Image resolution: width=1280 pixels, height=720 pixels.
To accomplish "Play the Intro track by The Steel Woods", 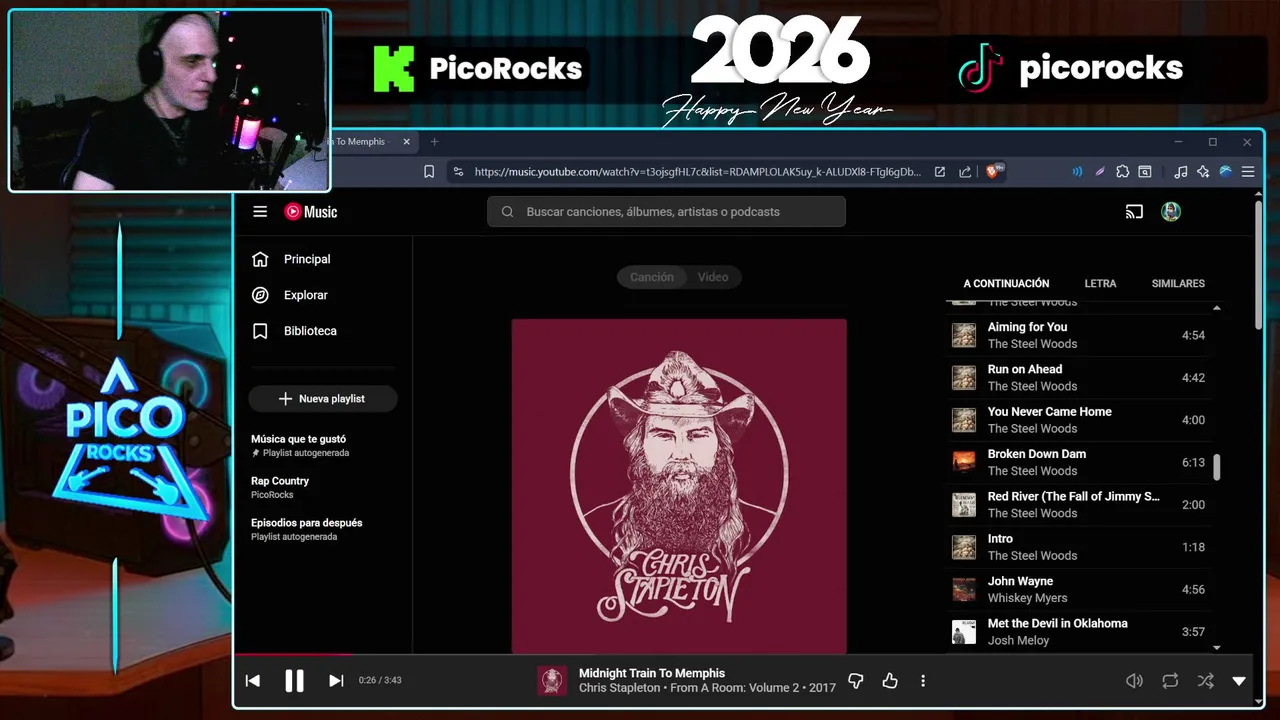I will pyautogui.click(x=1078, y=547).
